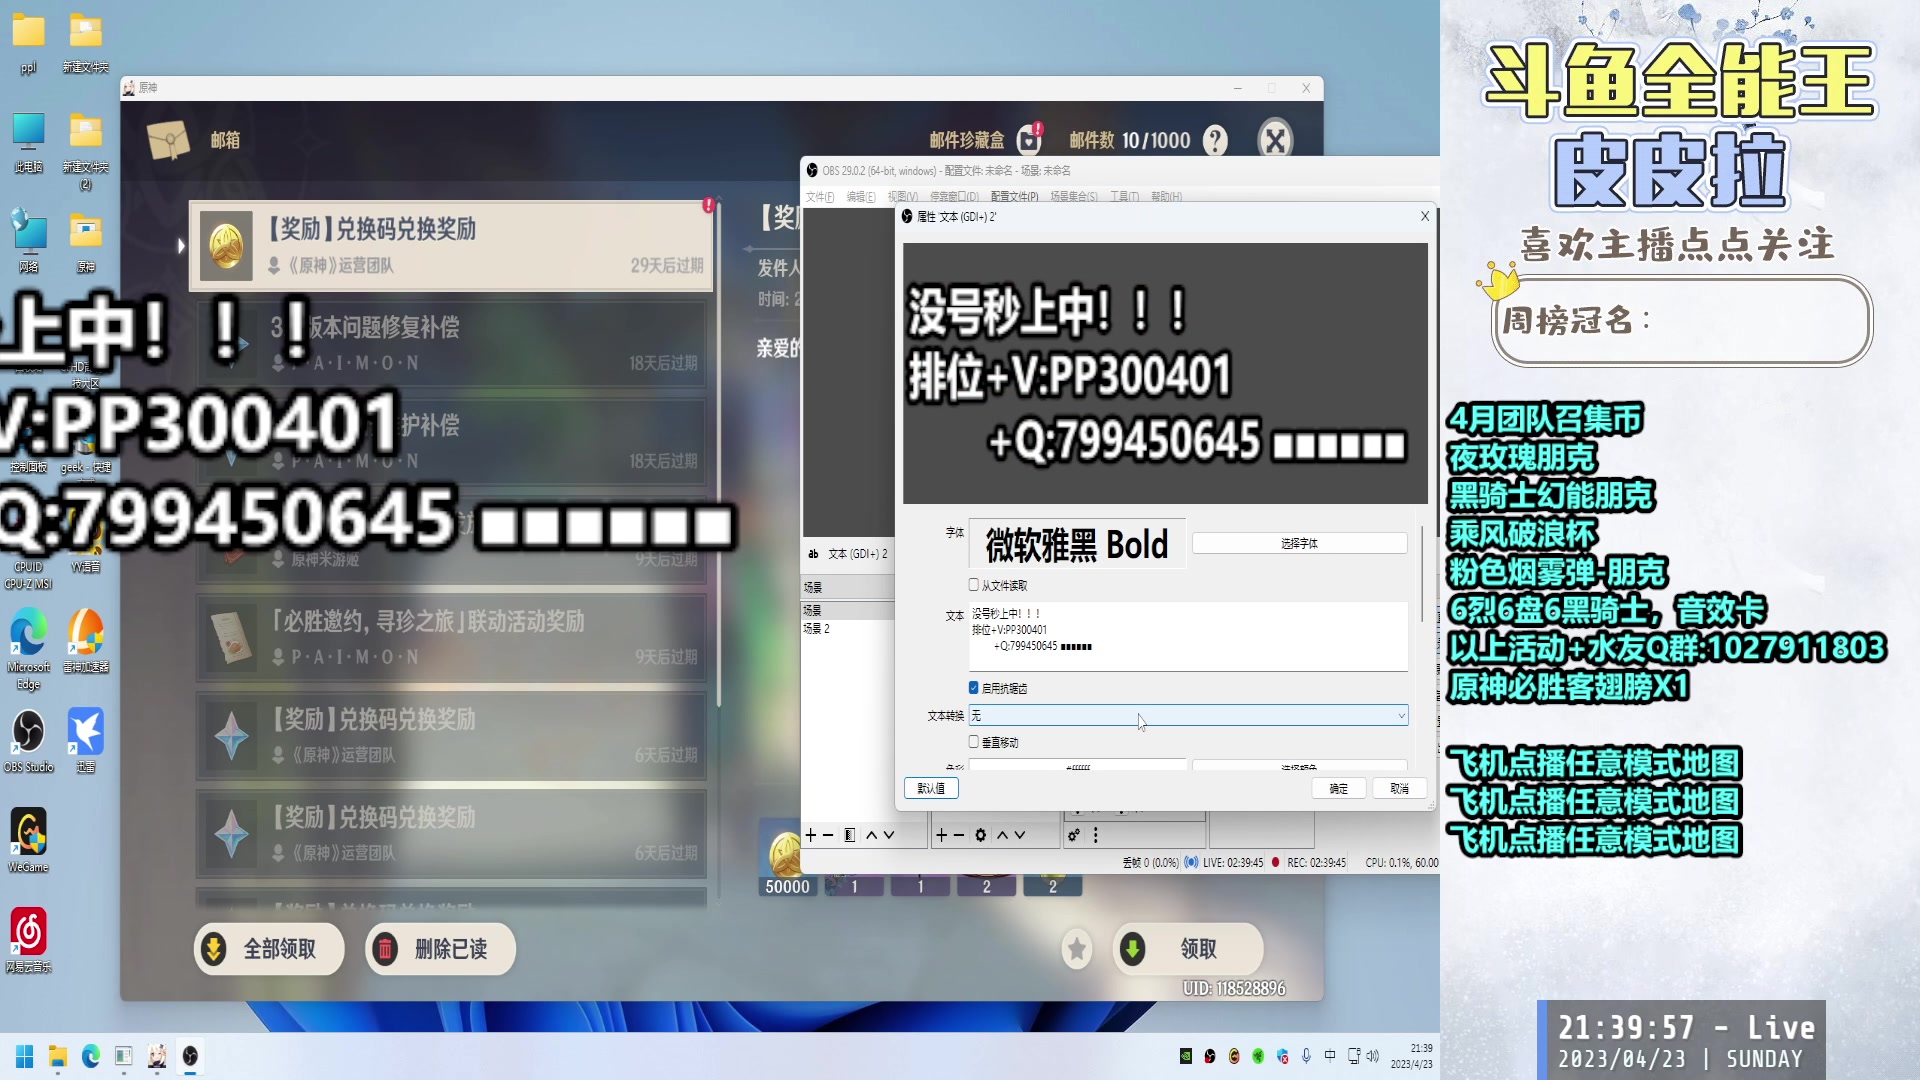Enable the 垂直移动 checkbox
Viewport: 1920px width, 1080px height.
click(x=973, y=741)
